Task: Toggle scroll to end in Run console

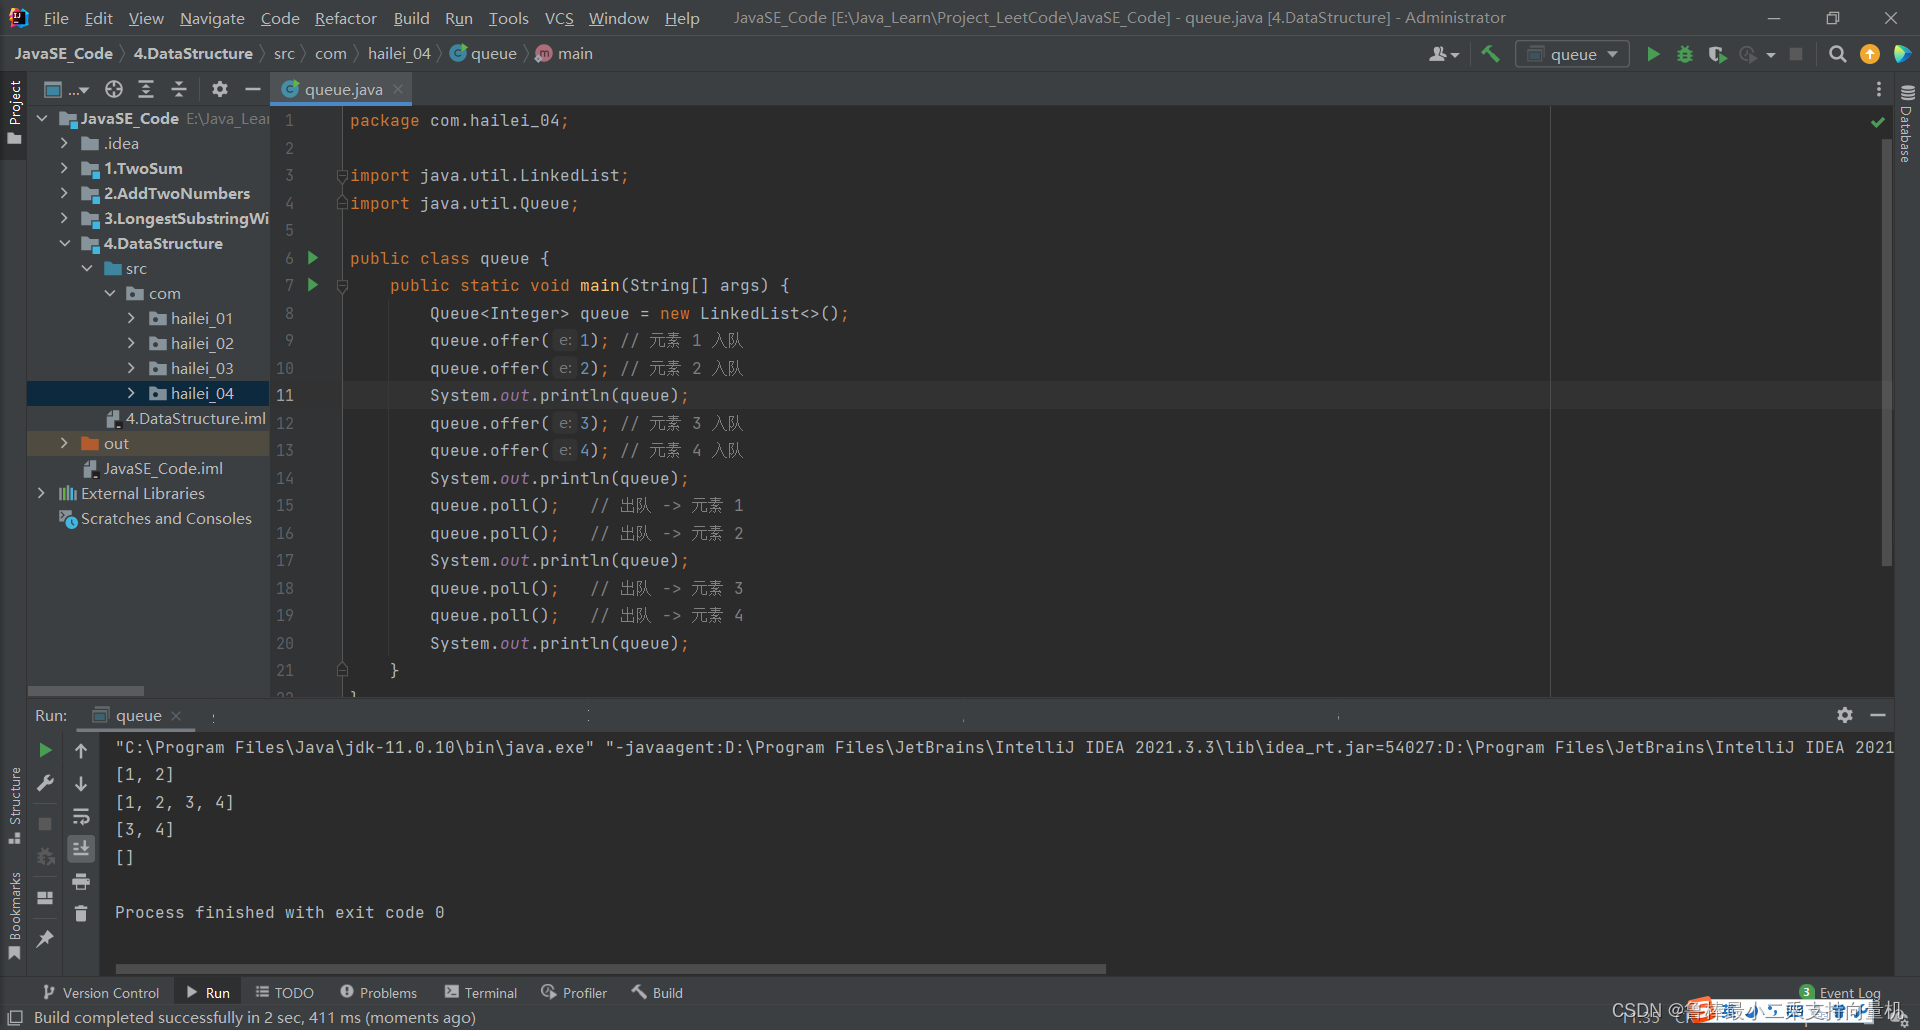Action: click(x=81, y=848)
